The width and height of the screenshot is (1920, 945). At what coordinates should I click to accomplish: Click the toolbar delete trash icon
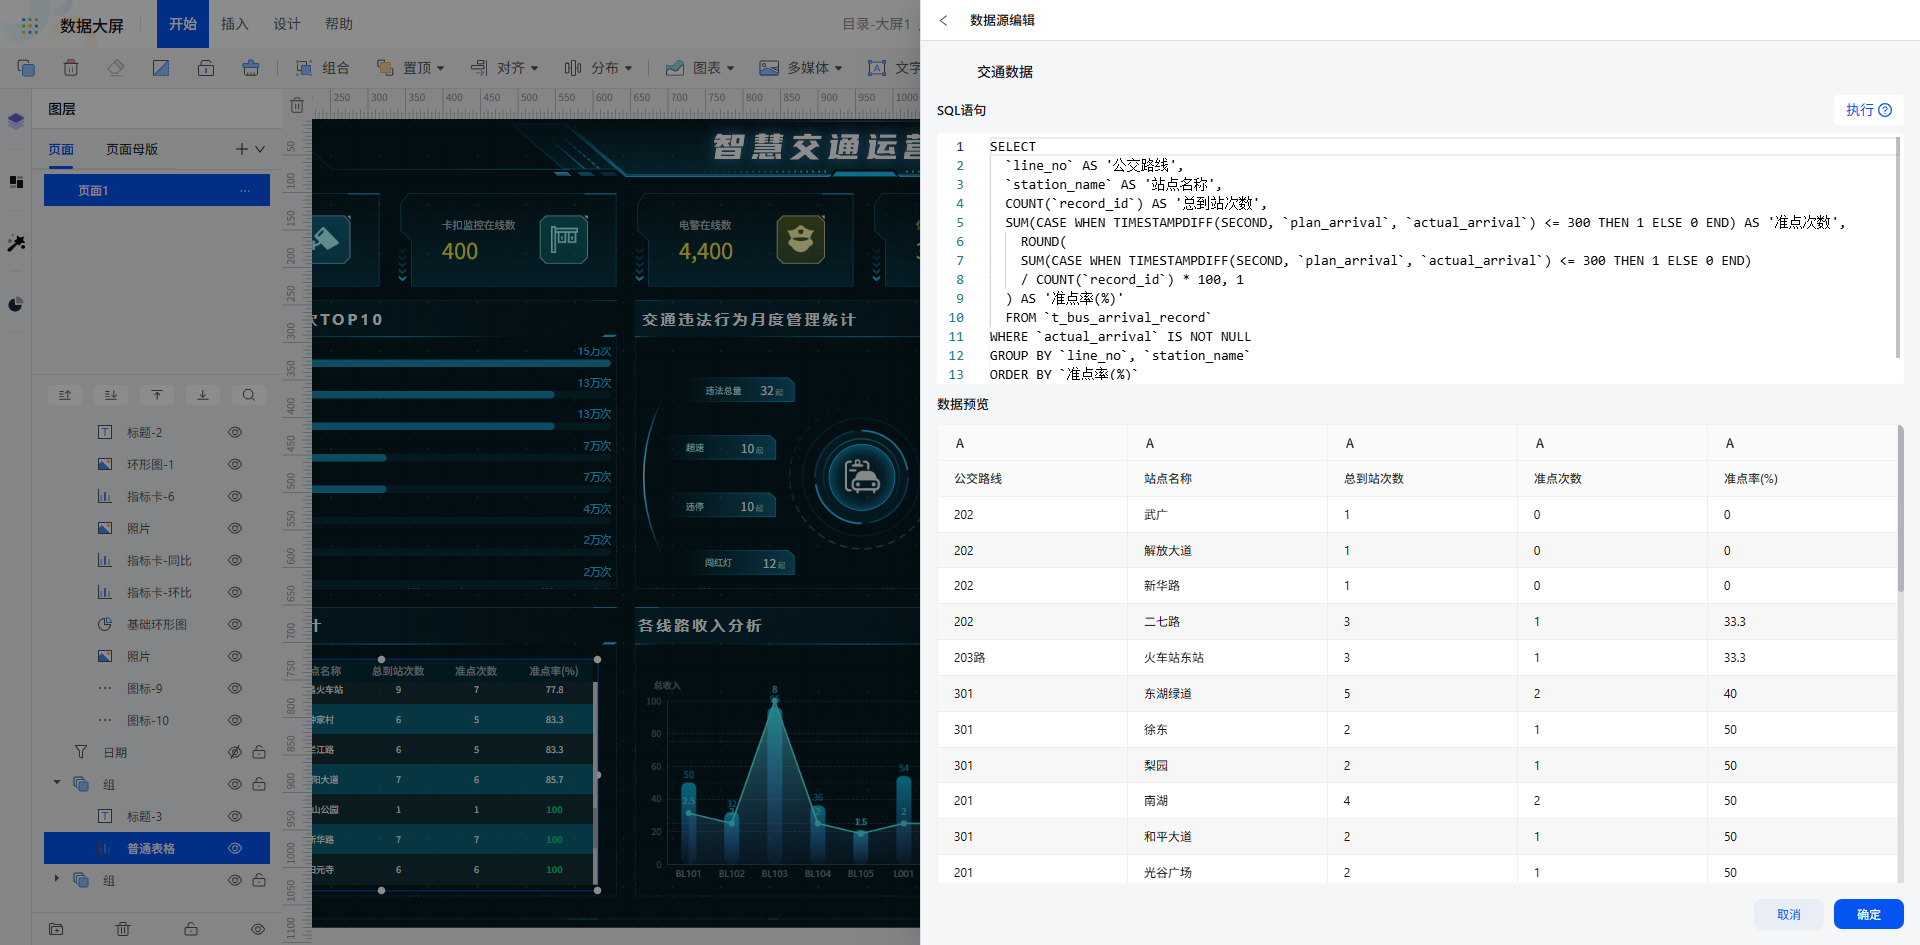pyautogui.click(x=71, y=68)
